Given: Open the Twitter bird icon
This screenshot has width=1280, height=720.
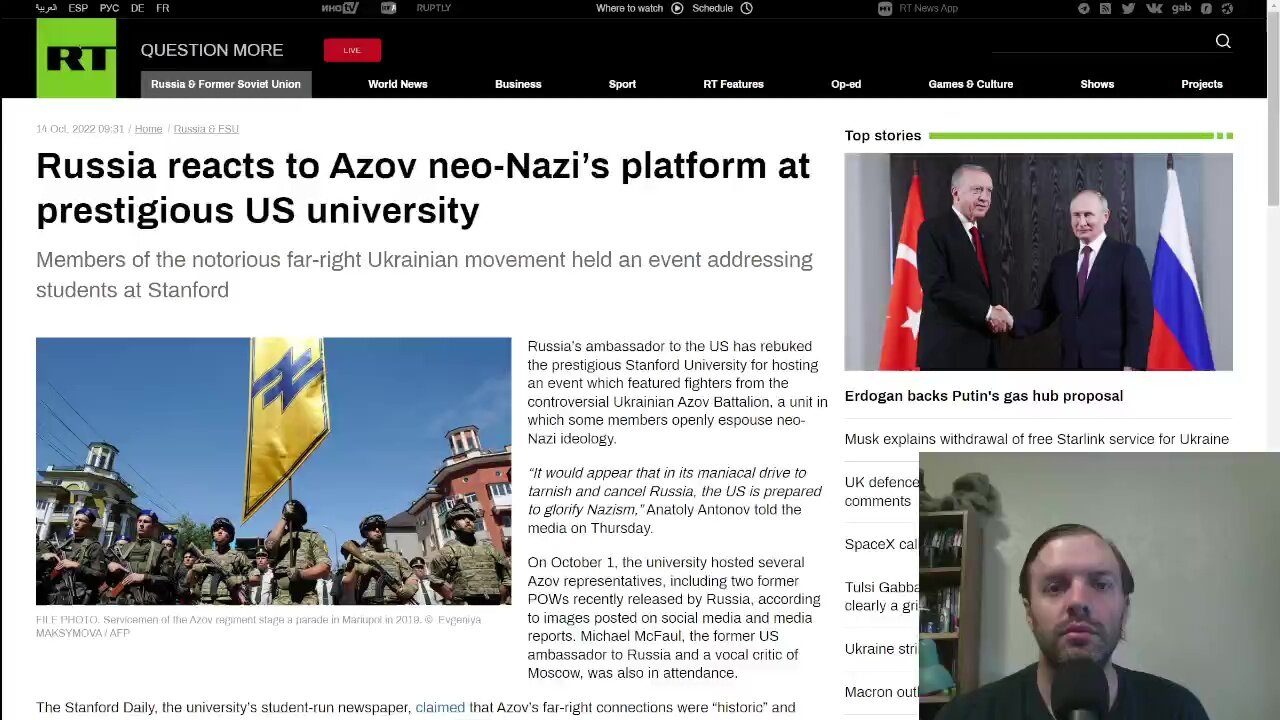Looking at the screenshot, I should click(x=1128, y=8).
